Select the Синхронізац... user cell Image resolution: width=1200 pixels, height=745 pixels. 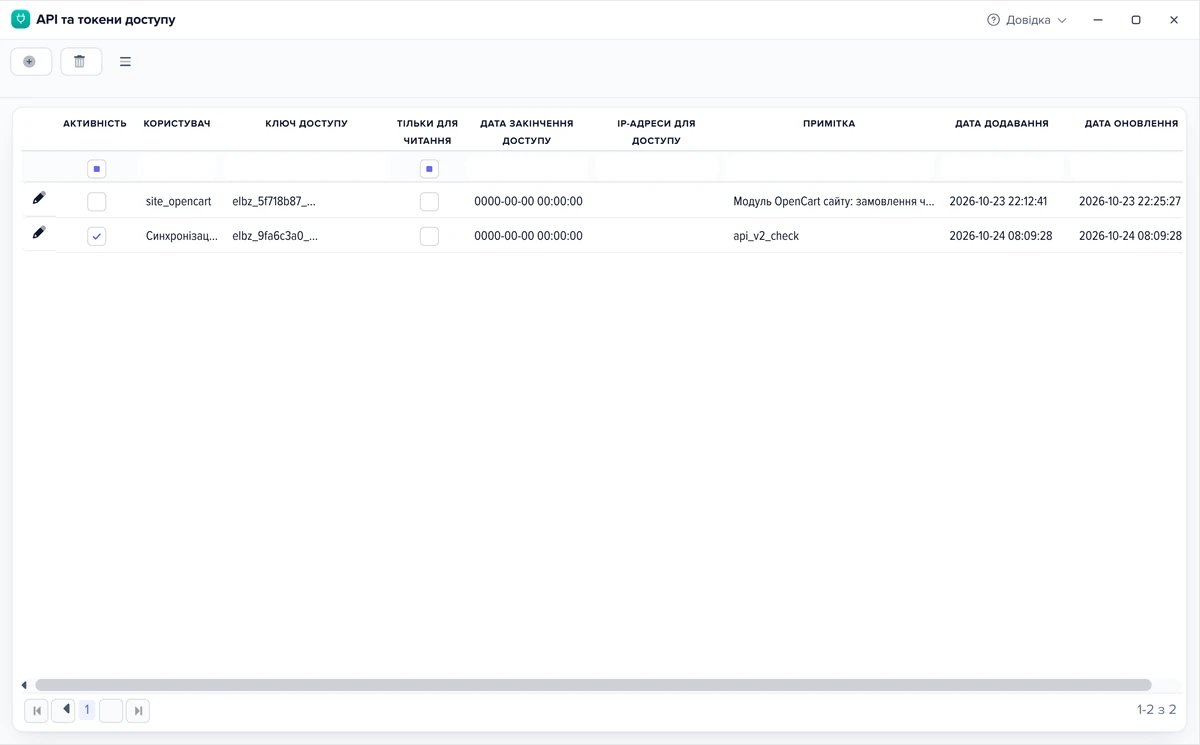tap(182, 236)
